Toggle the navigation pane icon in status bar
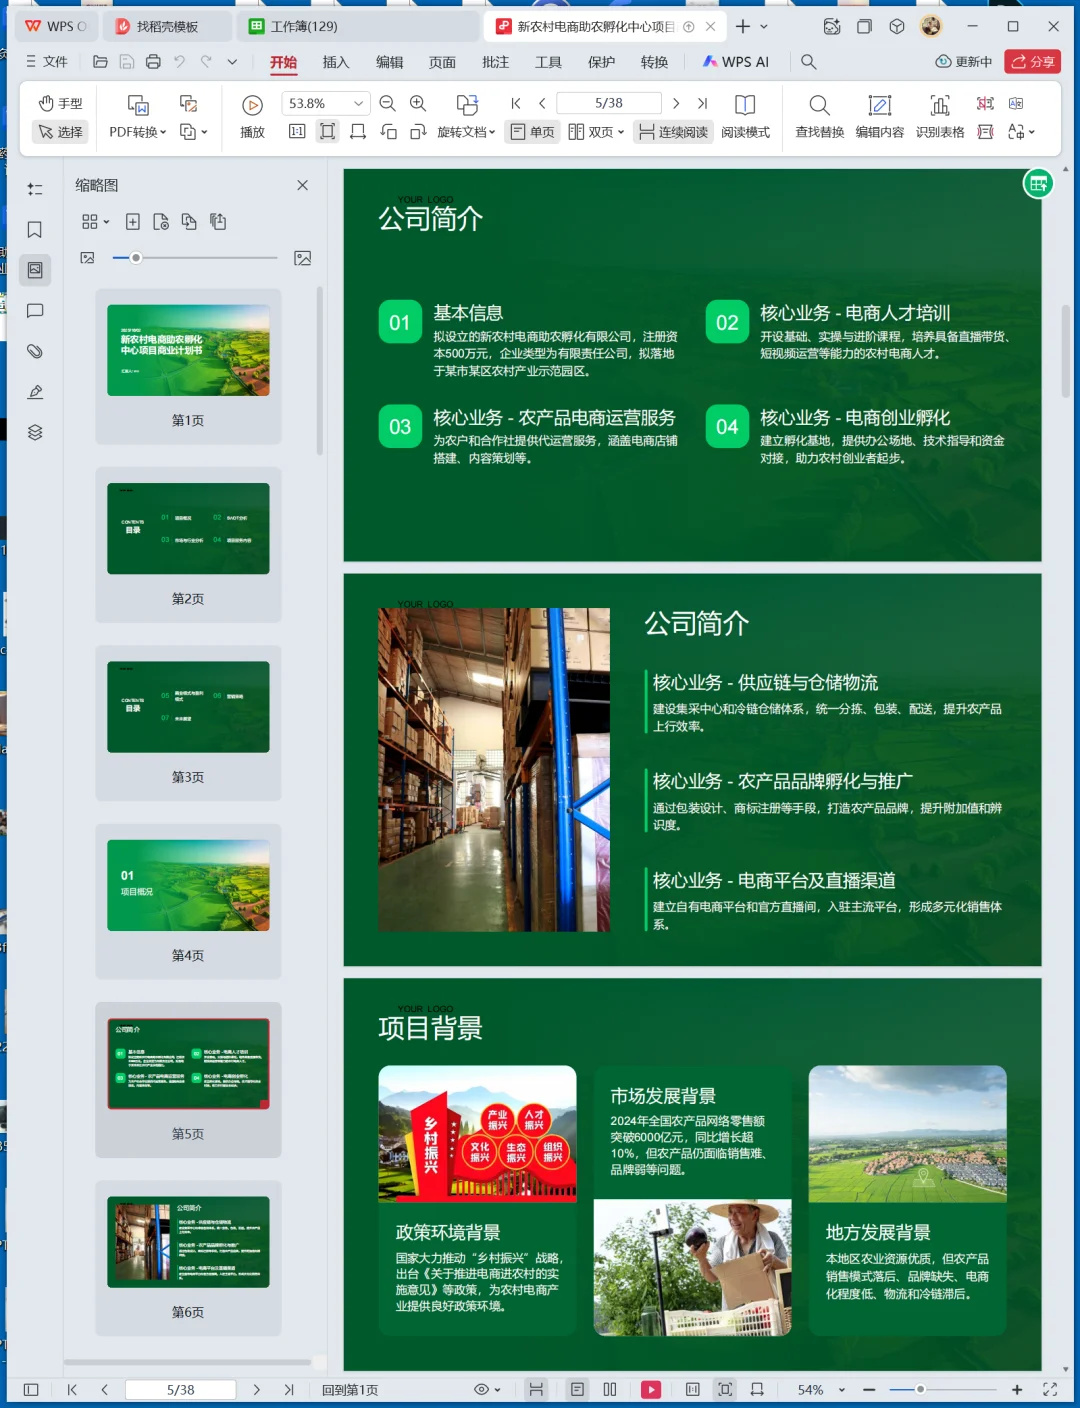Viewport: 1080px width, 1408px height. (x=31, y=1390)
